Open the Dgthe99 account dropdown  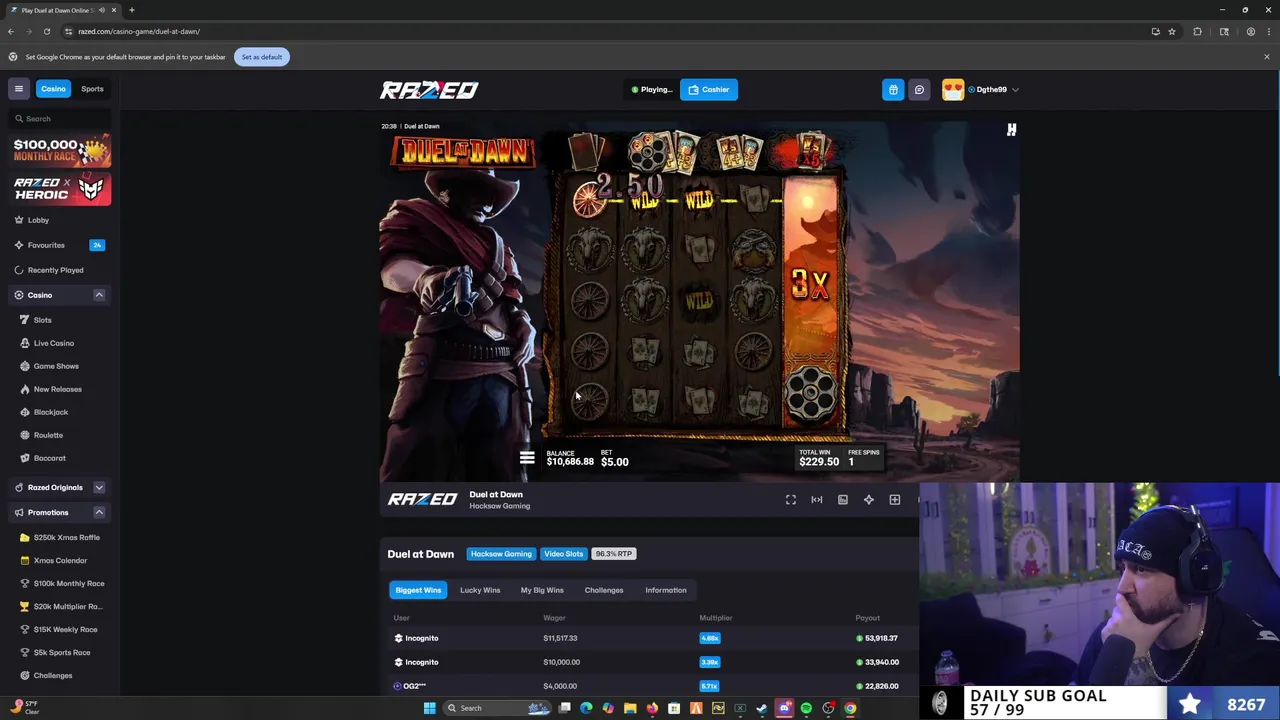[x=1015, y=89]
